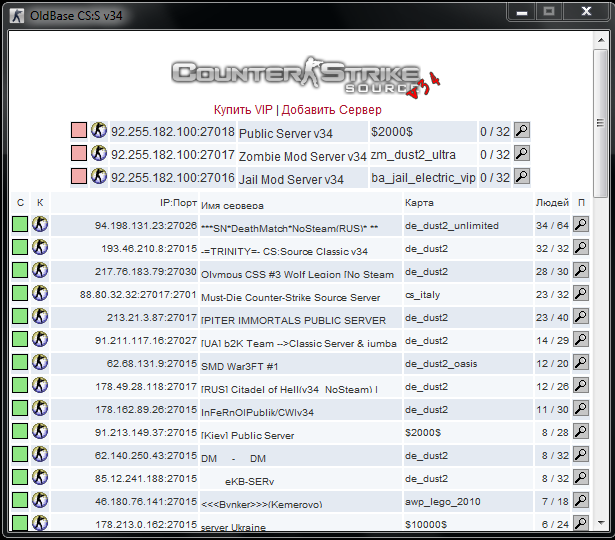This screenshot has width=615, height=540.
Task: Sort by the IP:Порт column header
Action: point(178,203)
